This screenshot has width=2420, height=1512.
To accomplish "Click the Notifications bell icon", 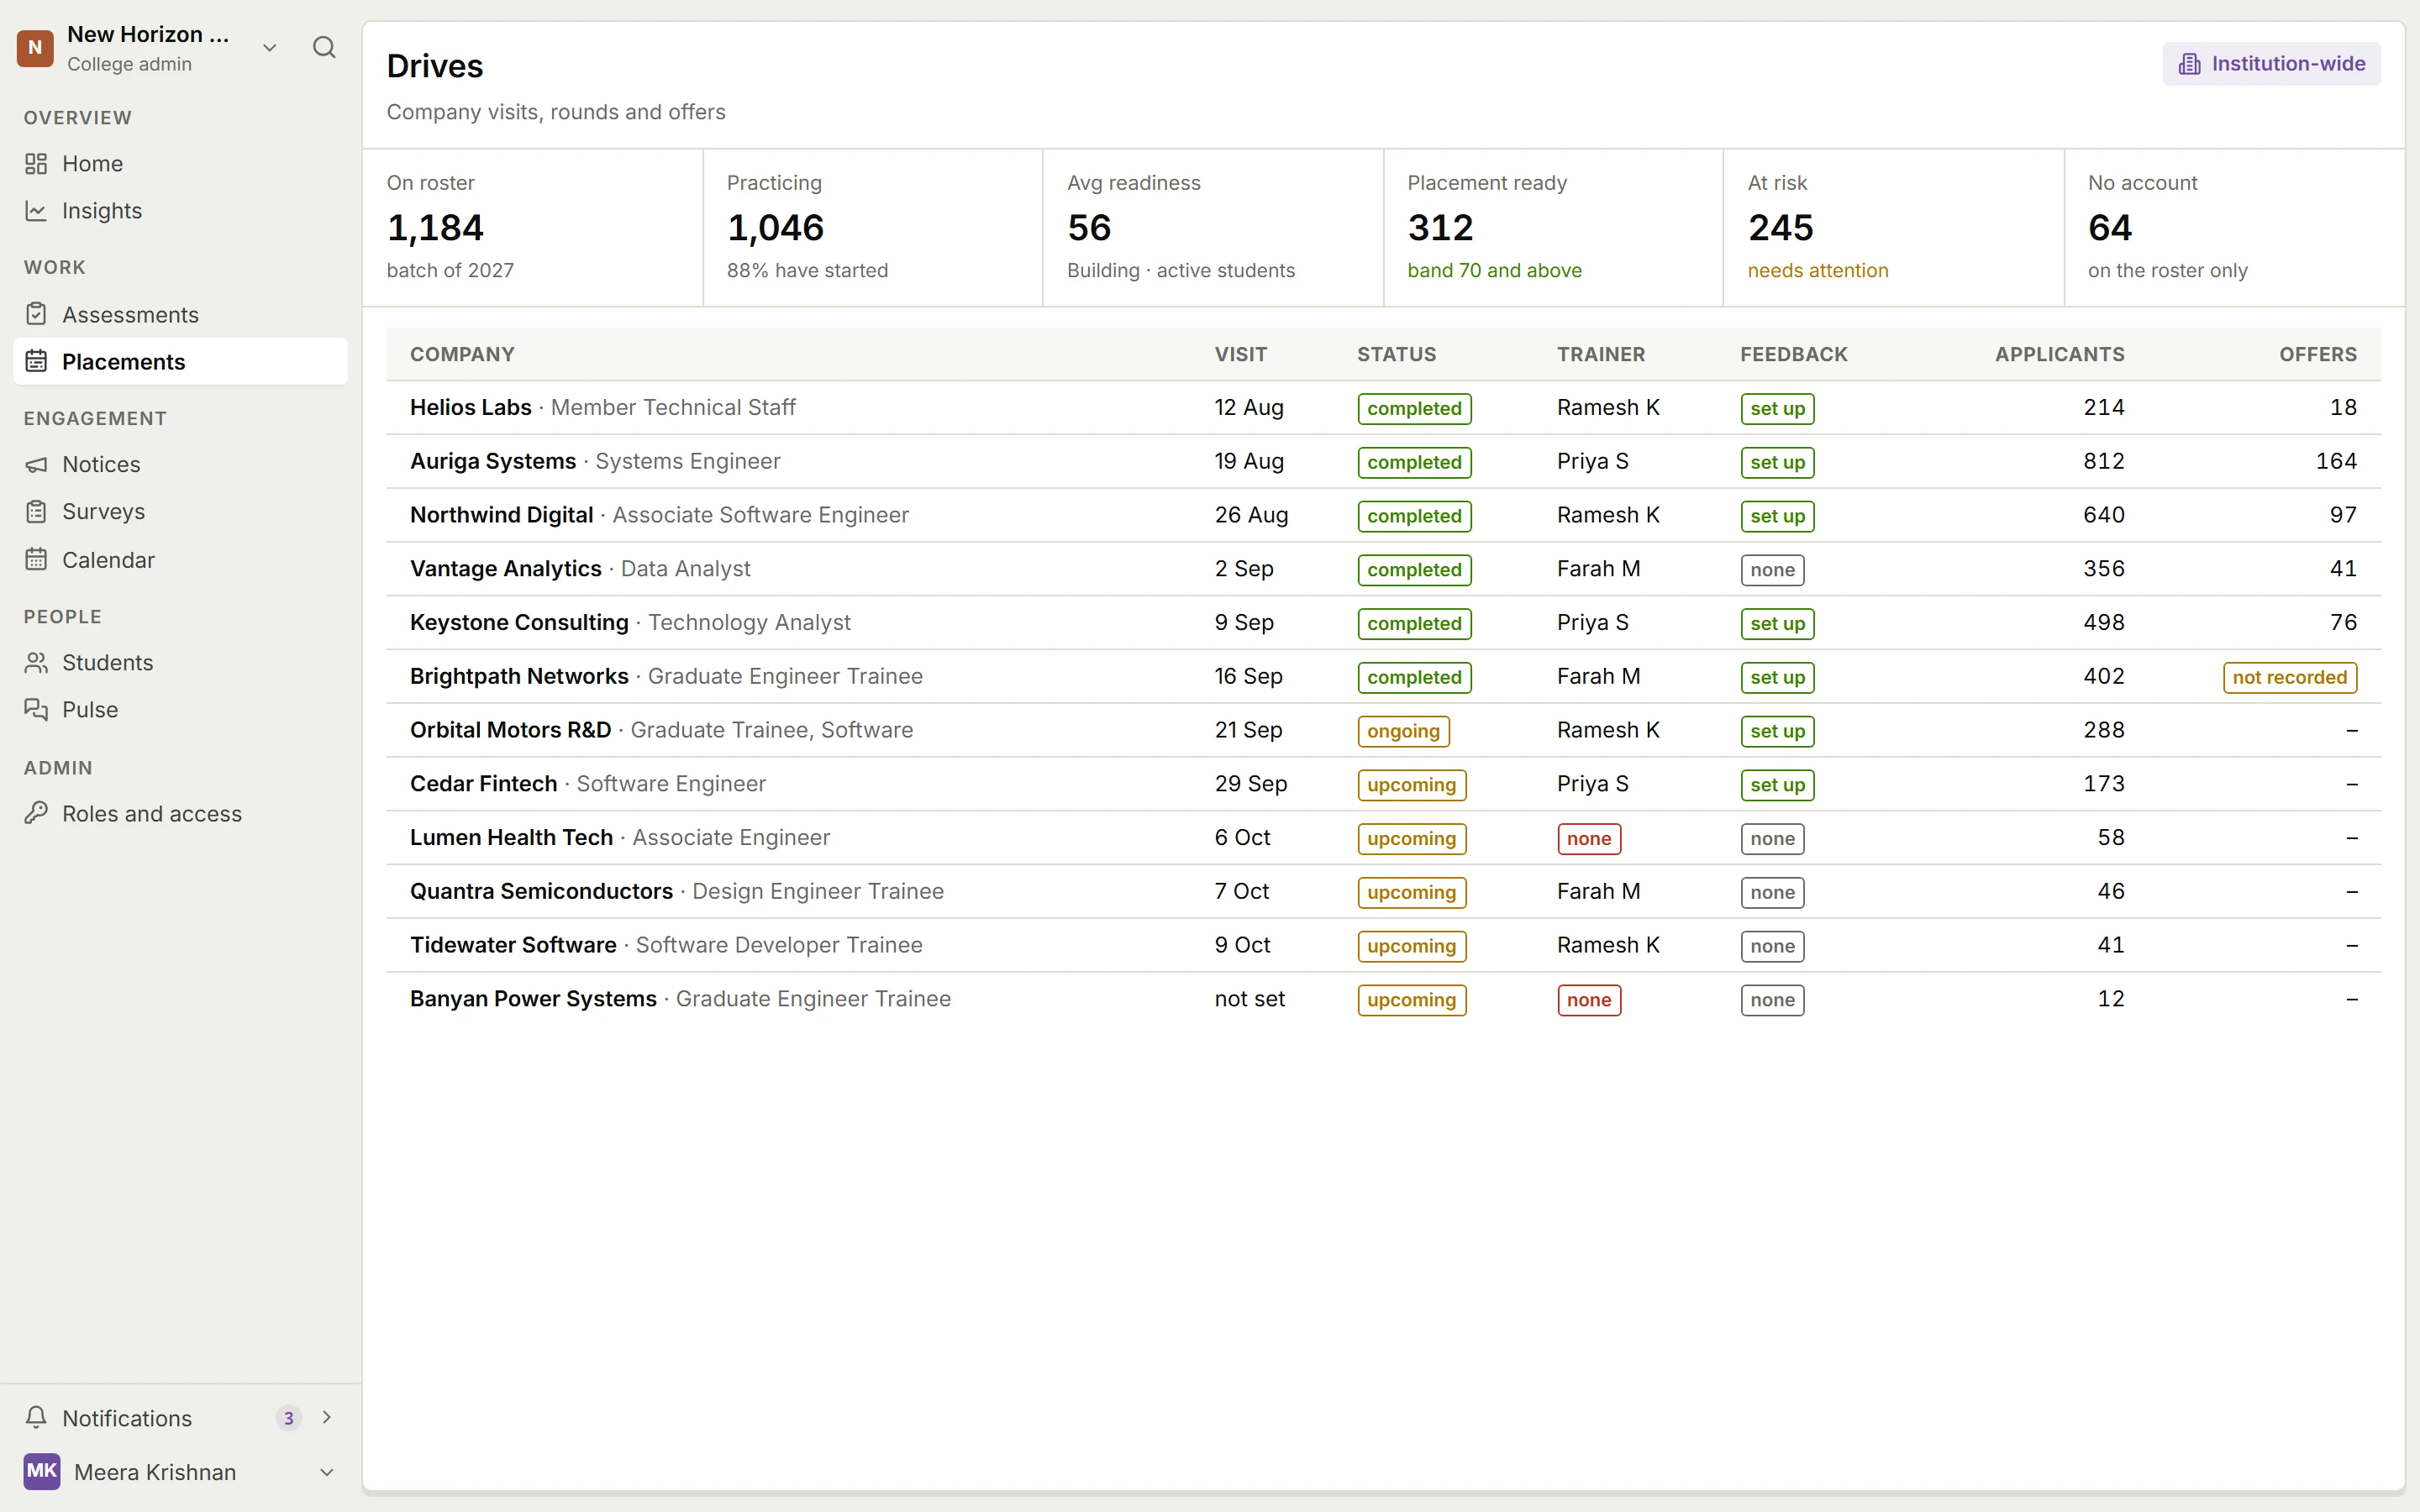I will (x=36, y=1417).
